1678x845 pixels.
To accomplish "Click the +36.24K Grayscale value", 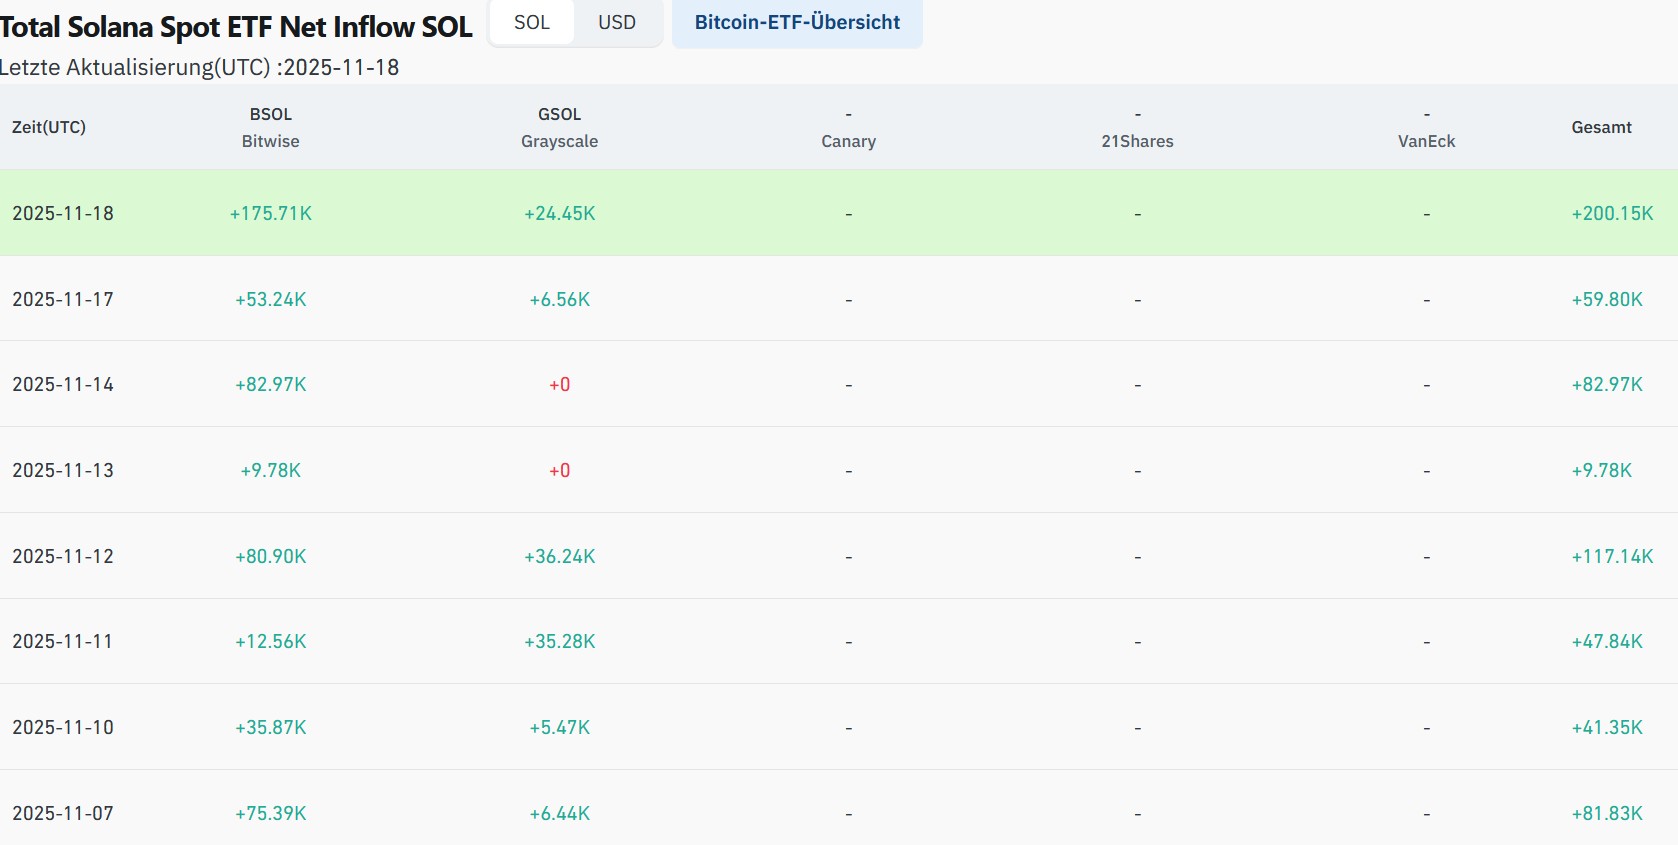I will tap(559, 556).
